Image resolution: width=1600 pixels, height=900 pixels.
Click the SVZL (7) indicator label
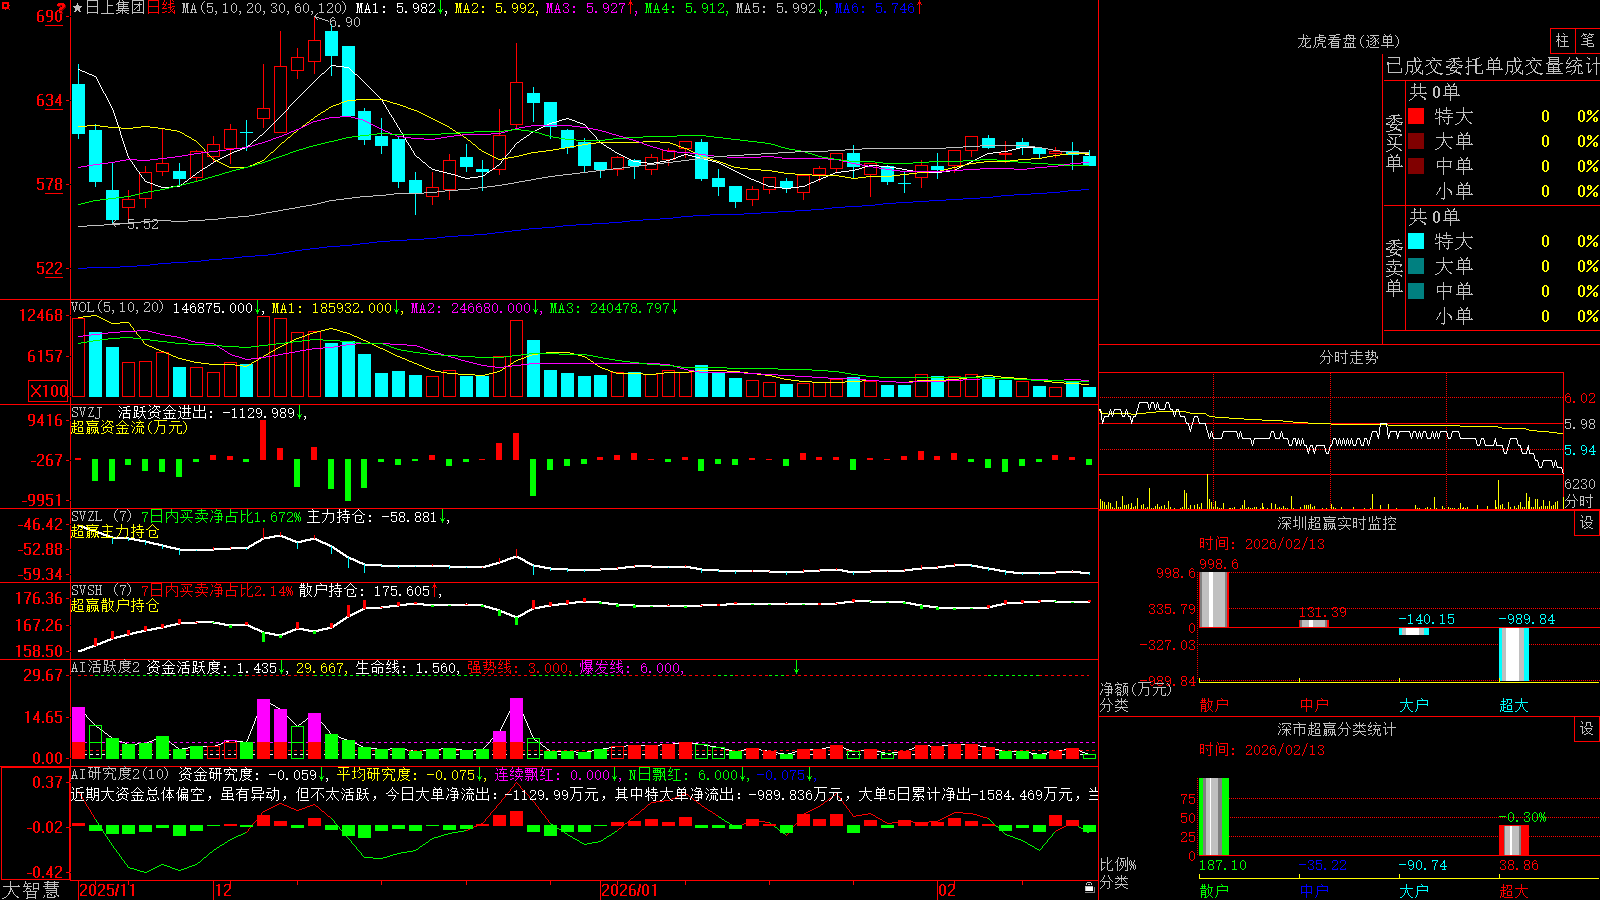click(102, 517)
